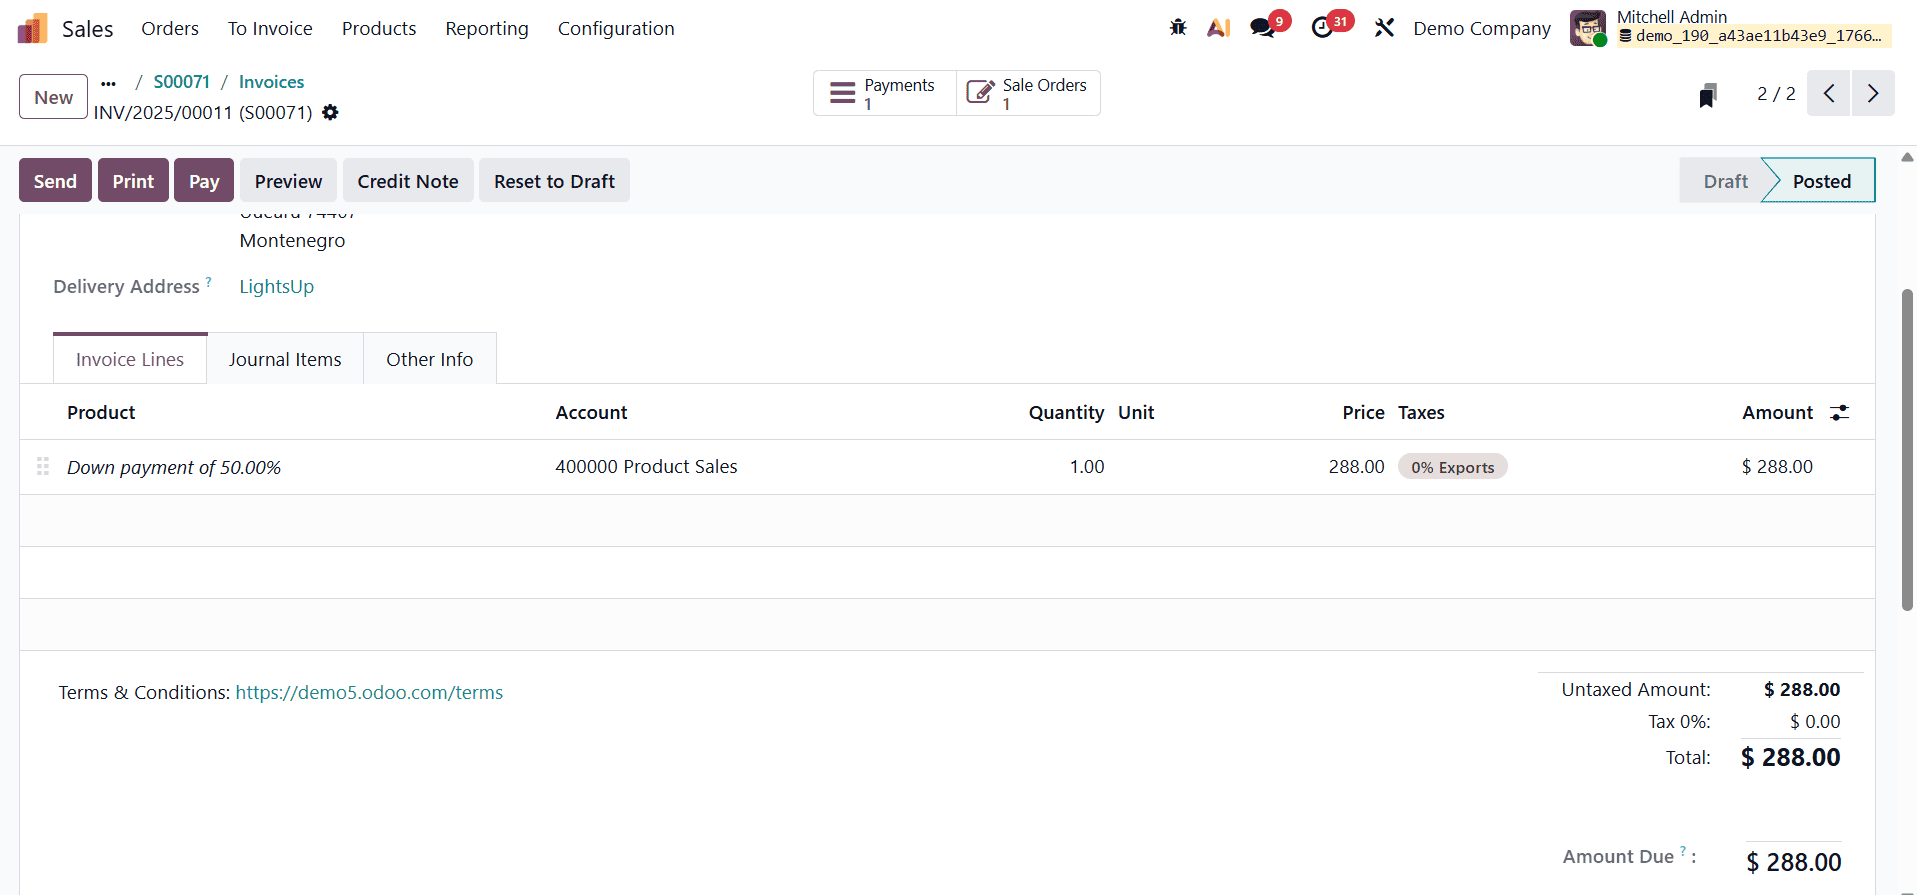Click the database name demo_190 label
Image resolution: width=1917 pixels, height=895 pixels.
point(1756,36)
